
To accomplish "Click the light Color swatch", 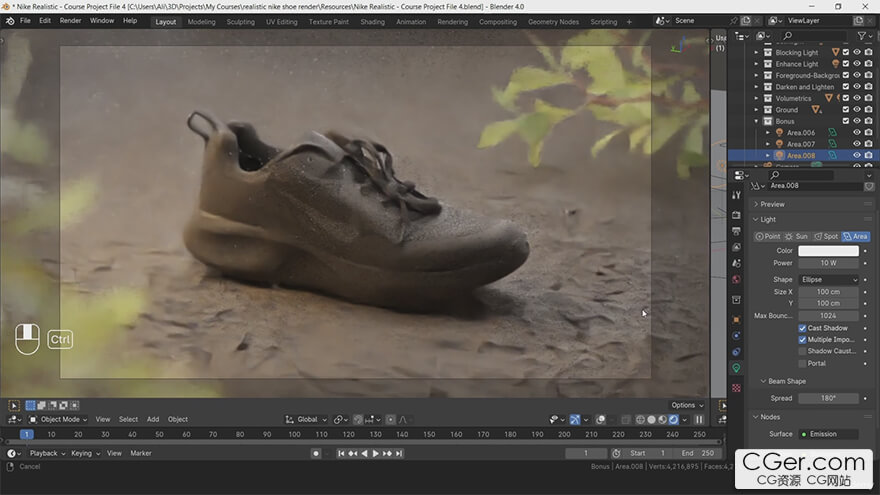I will [828, 251].
